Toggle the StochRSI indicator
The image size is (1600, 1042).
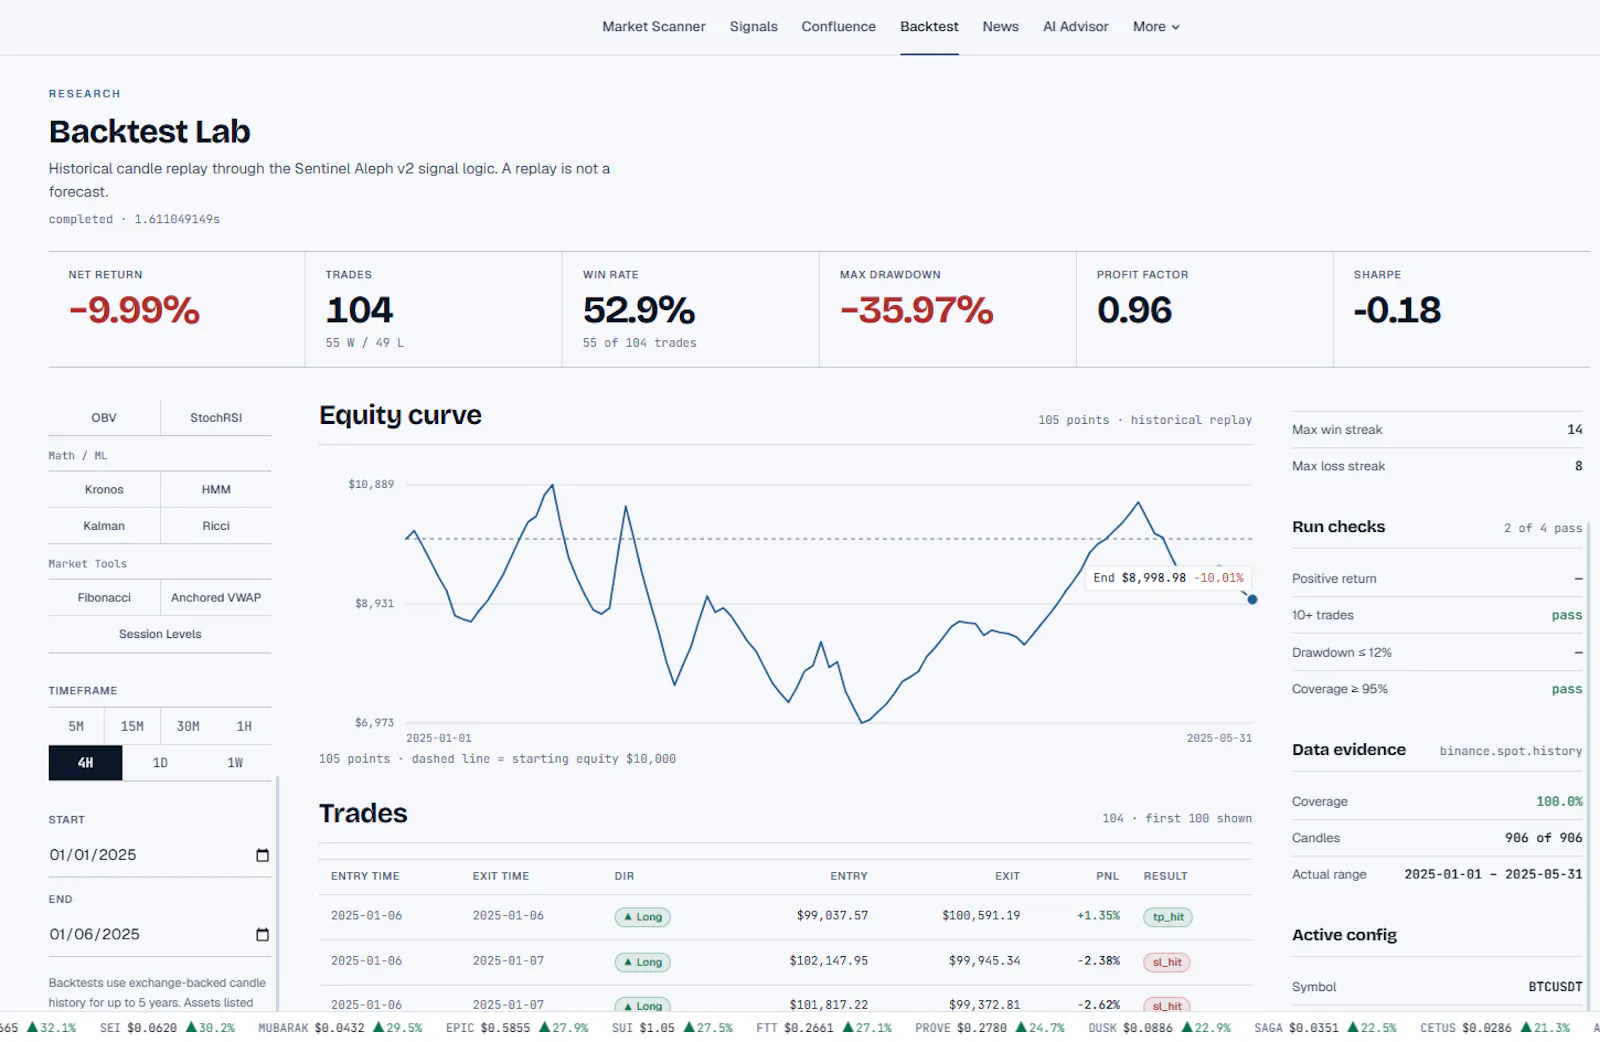coord(216,418)
